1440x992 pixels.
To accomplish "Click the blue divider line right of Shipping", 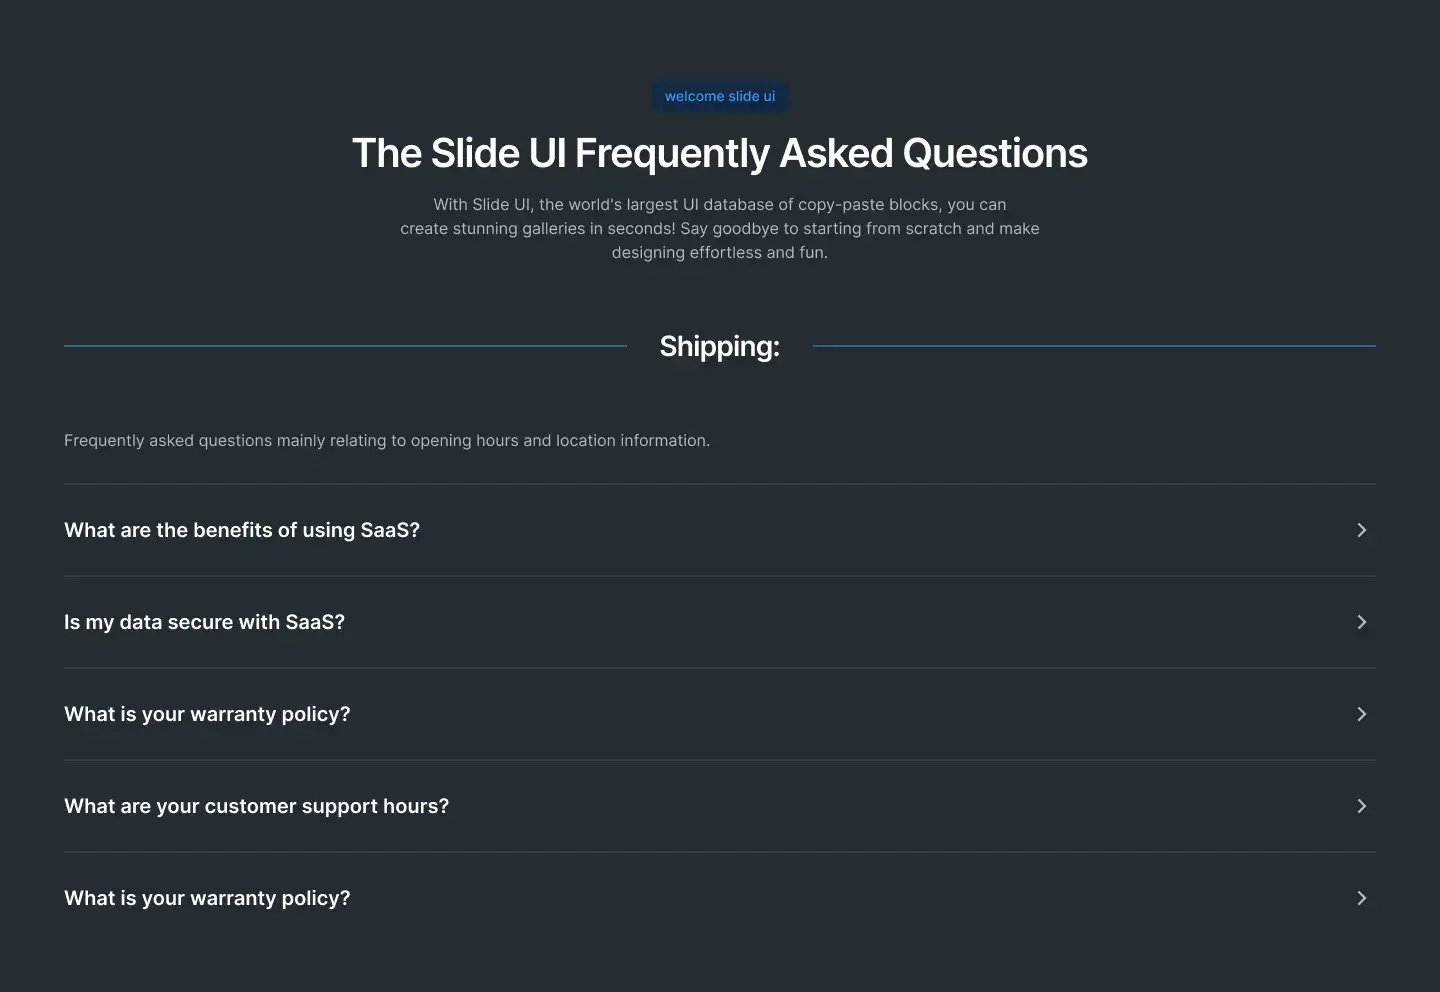I will pos(1094,346).
